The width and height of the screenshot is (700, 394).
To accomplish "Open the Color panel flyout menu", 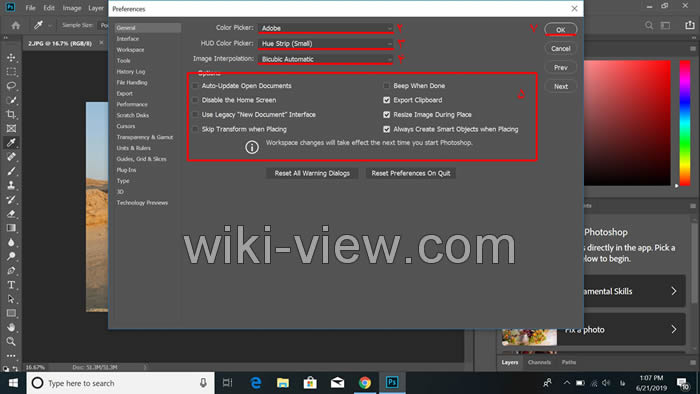I will point(693,49).
